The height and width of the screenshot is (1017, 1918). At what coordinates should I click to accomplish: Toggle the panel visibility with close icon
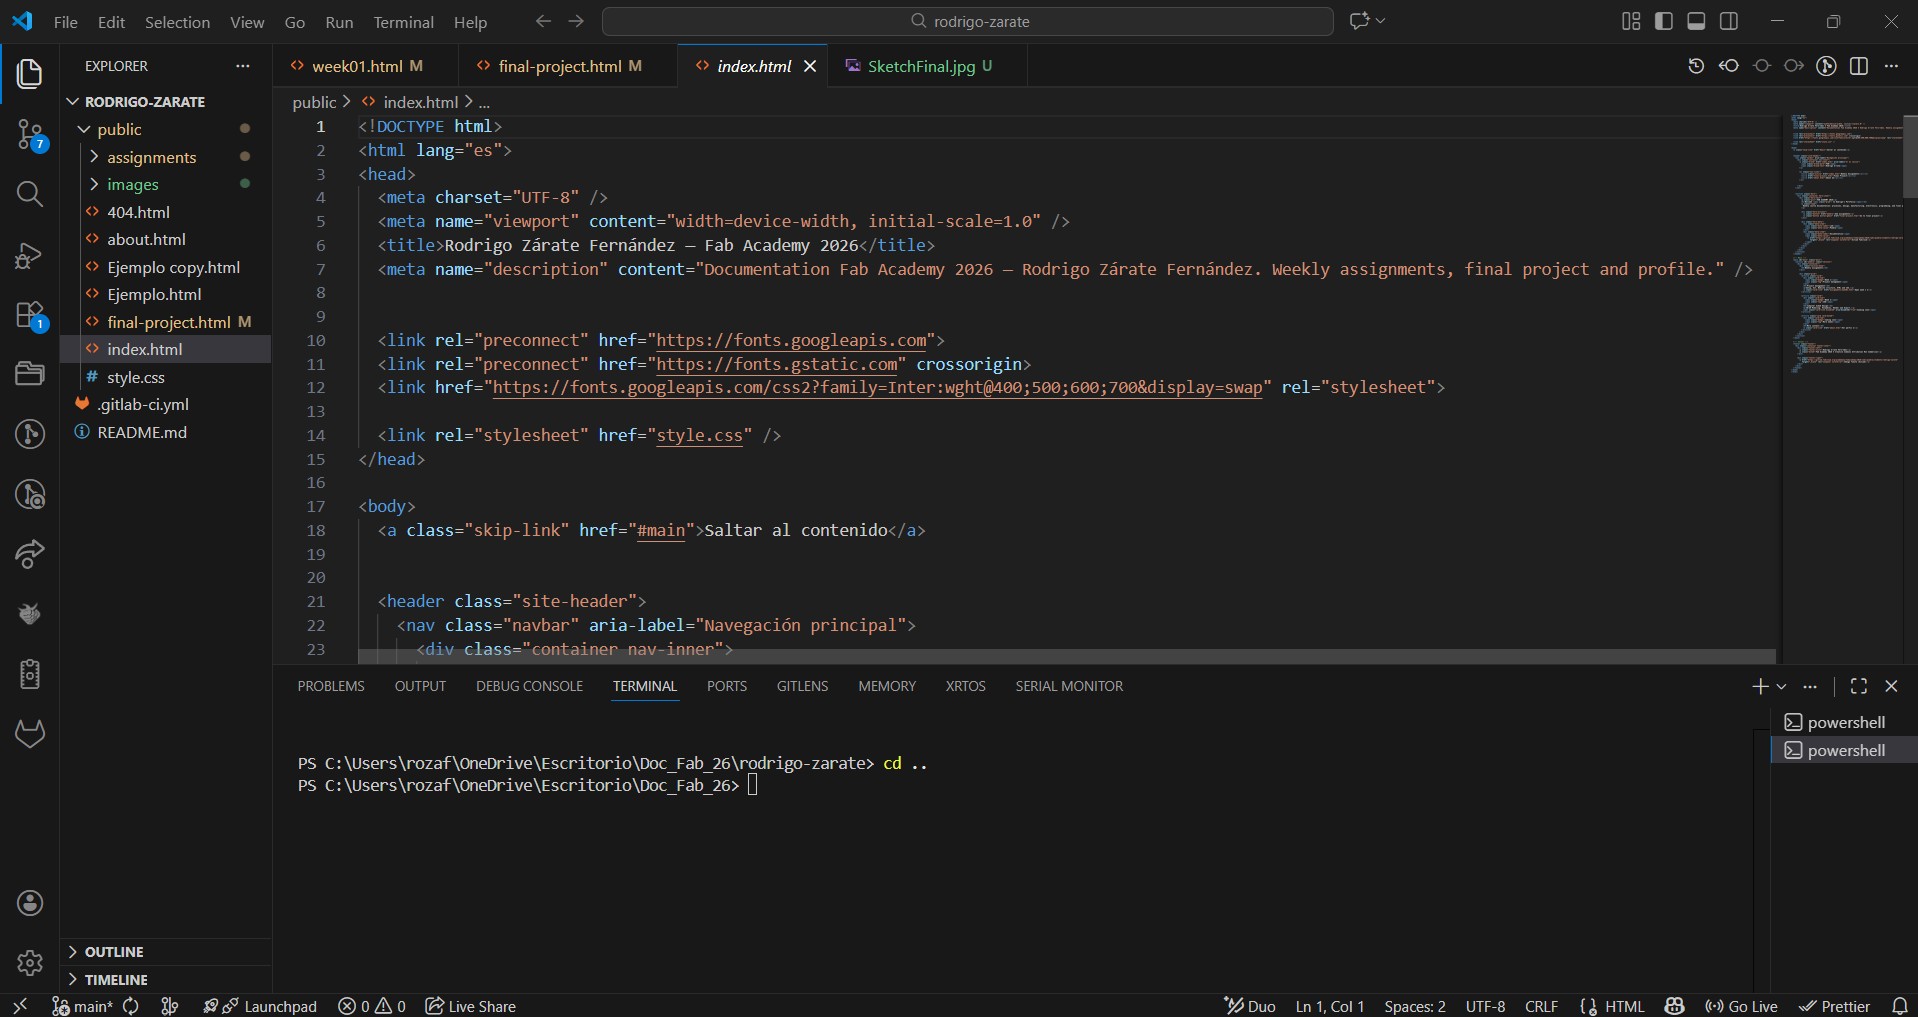click(1893, 687)
